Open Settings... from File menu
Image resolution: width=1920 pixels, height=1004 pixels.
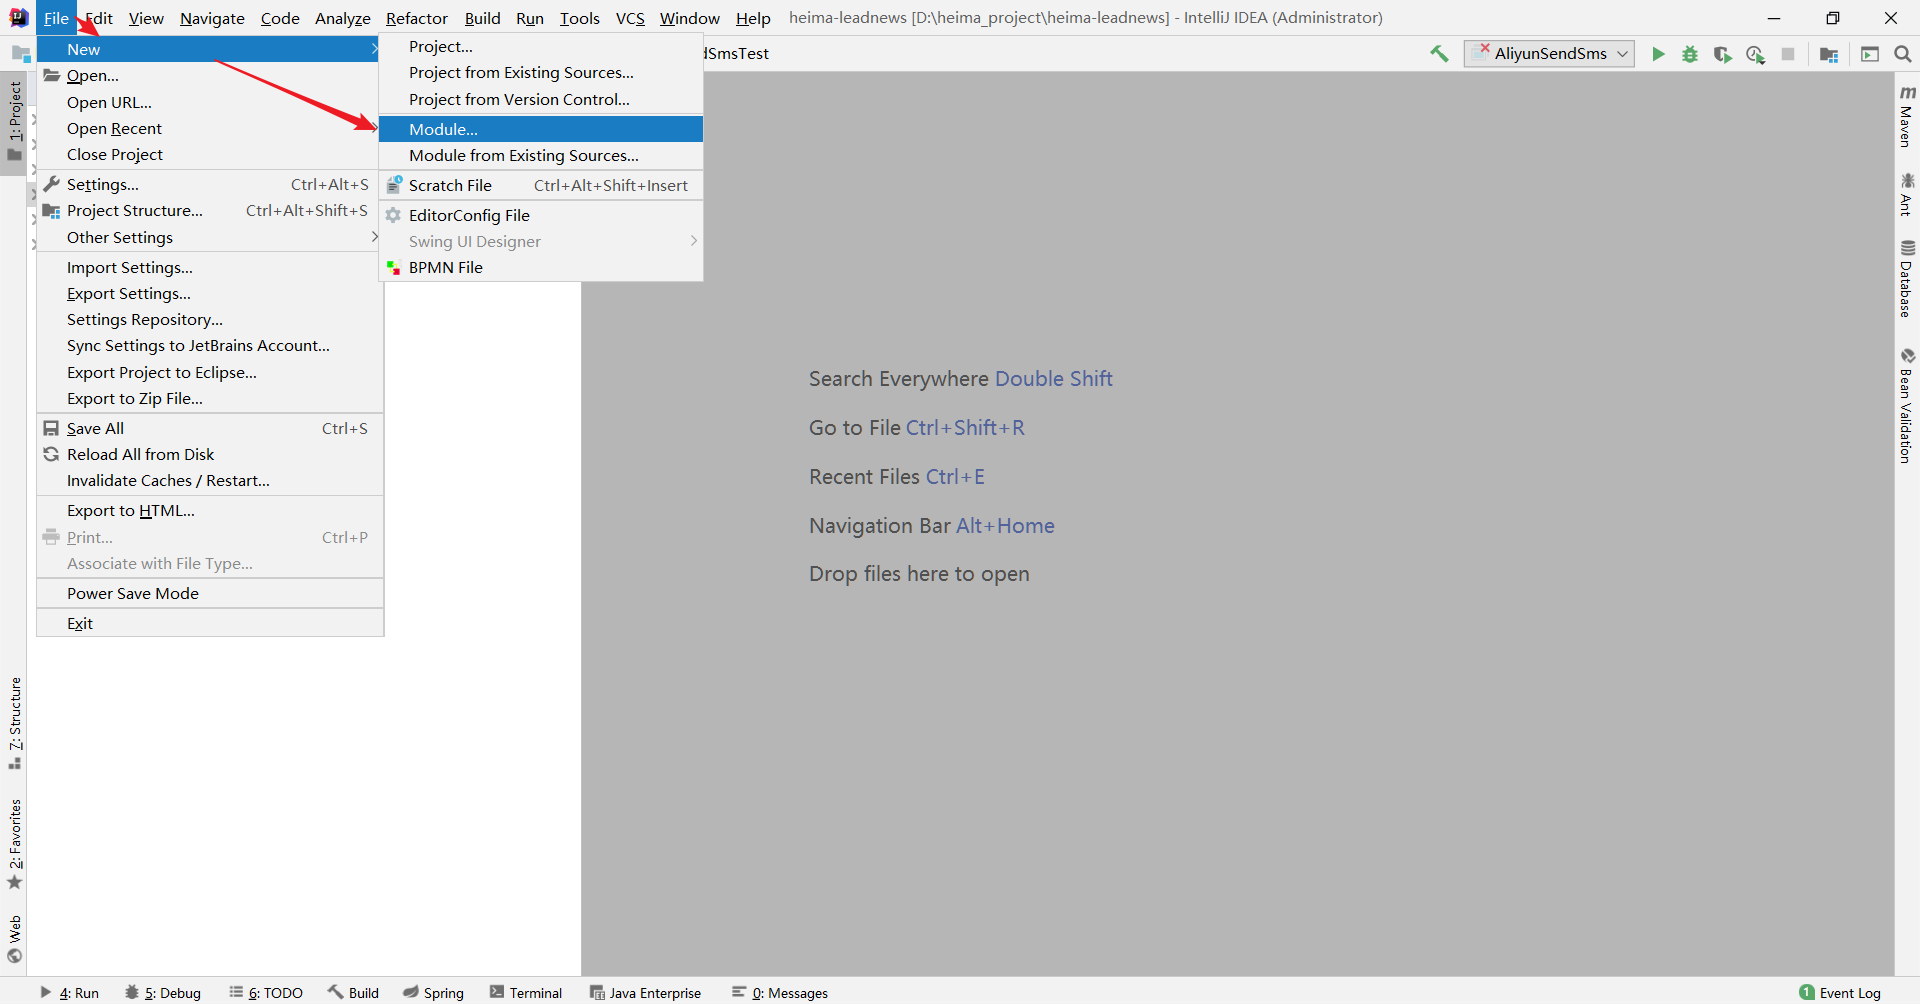coord(208,184)
